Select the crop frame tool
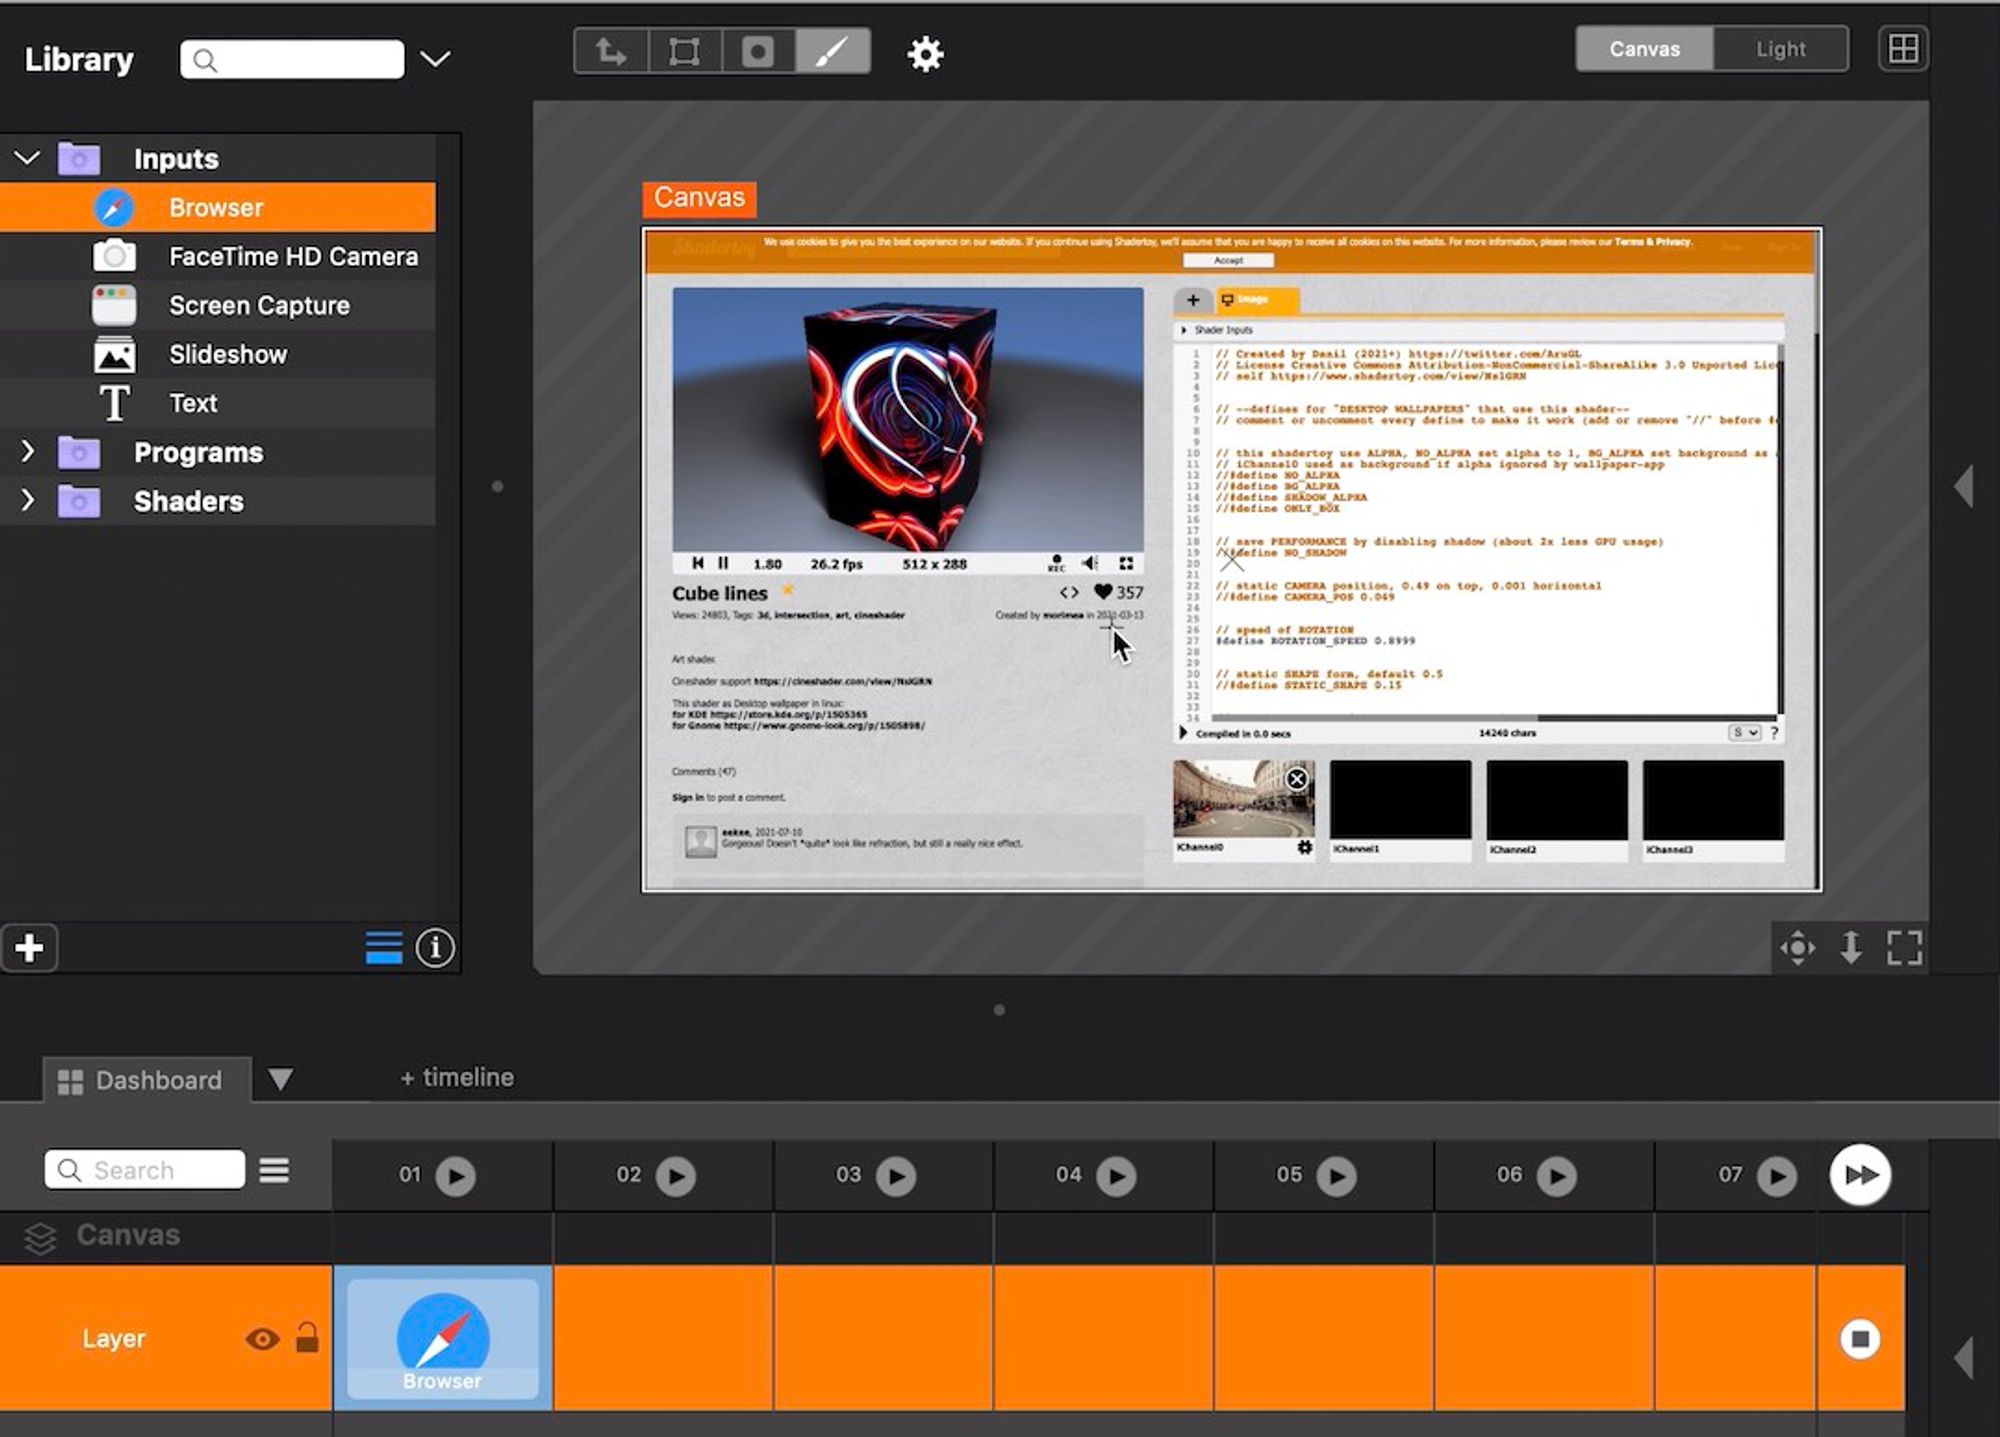The width and height of the screenshot is (2000, 1437). pos(685,51)
